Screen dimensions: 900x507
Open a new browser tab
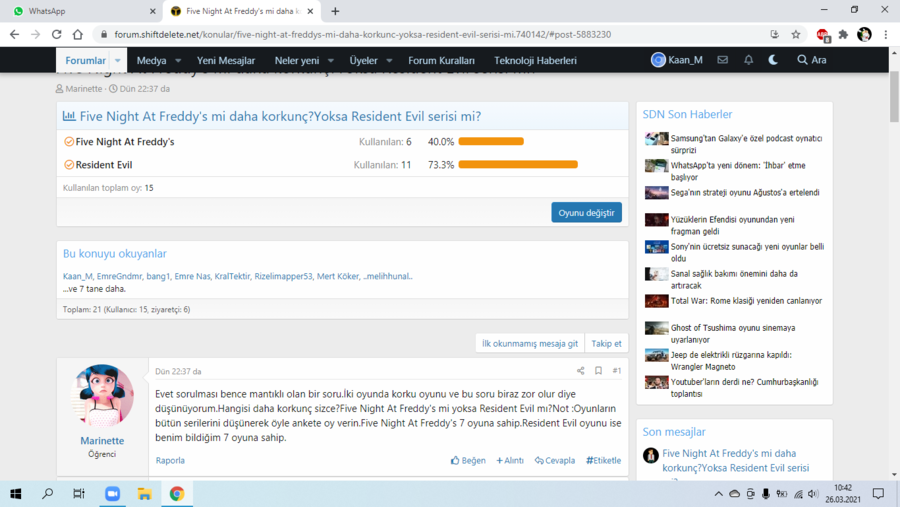point(335,11)
